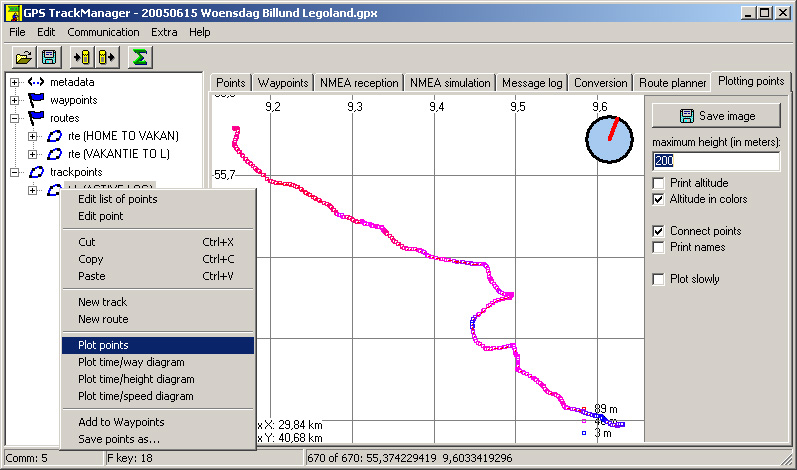Open the Communication menu

(103, 32)
